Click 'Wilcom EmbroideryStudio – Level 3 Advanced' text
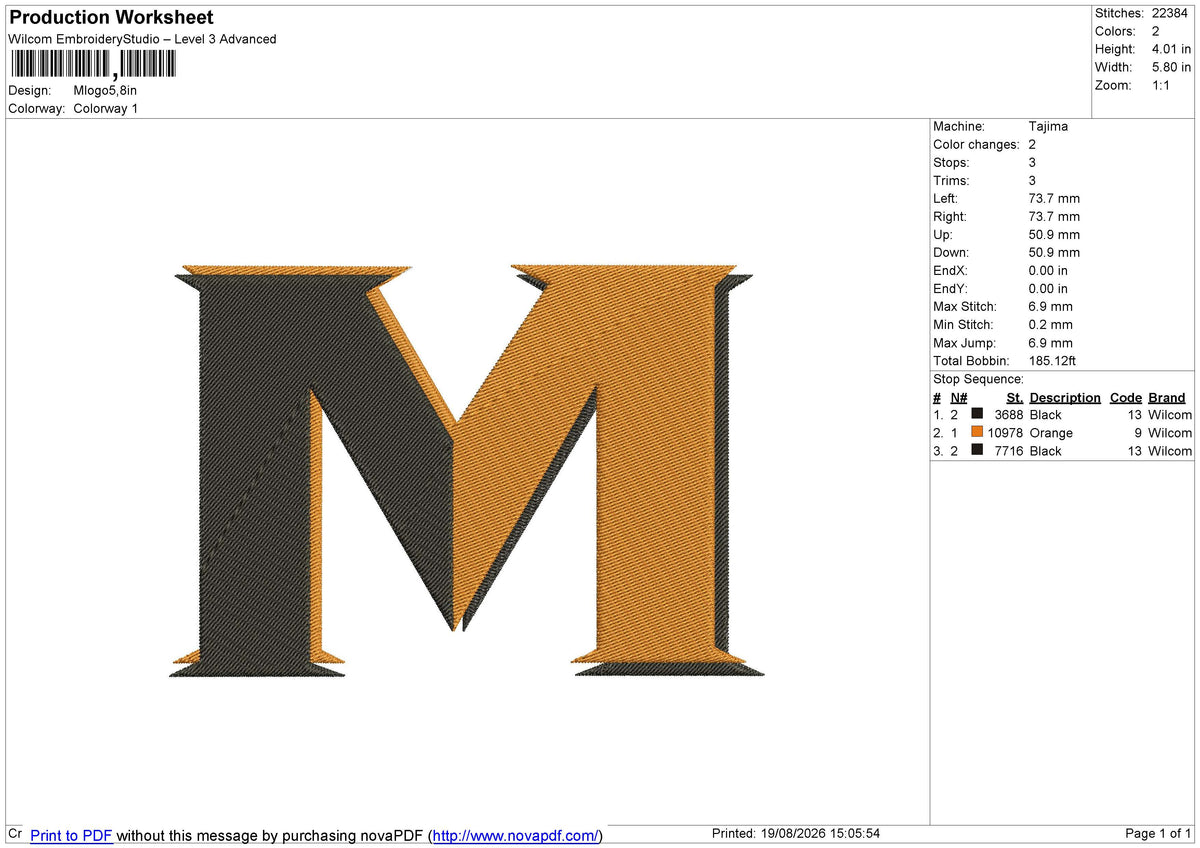 click(x=142, y=39)
